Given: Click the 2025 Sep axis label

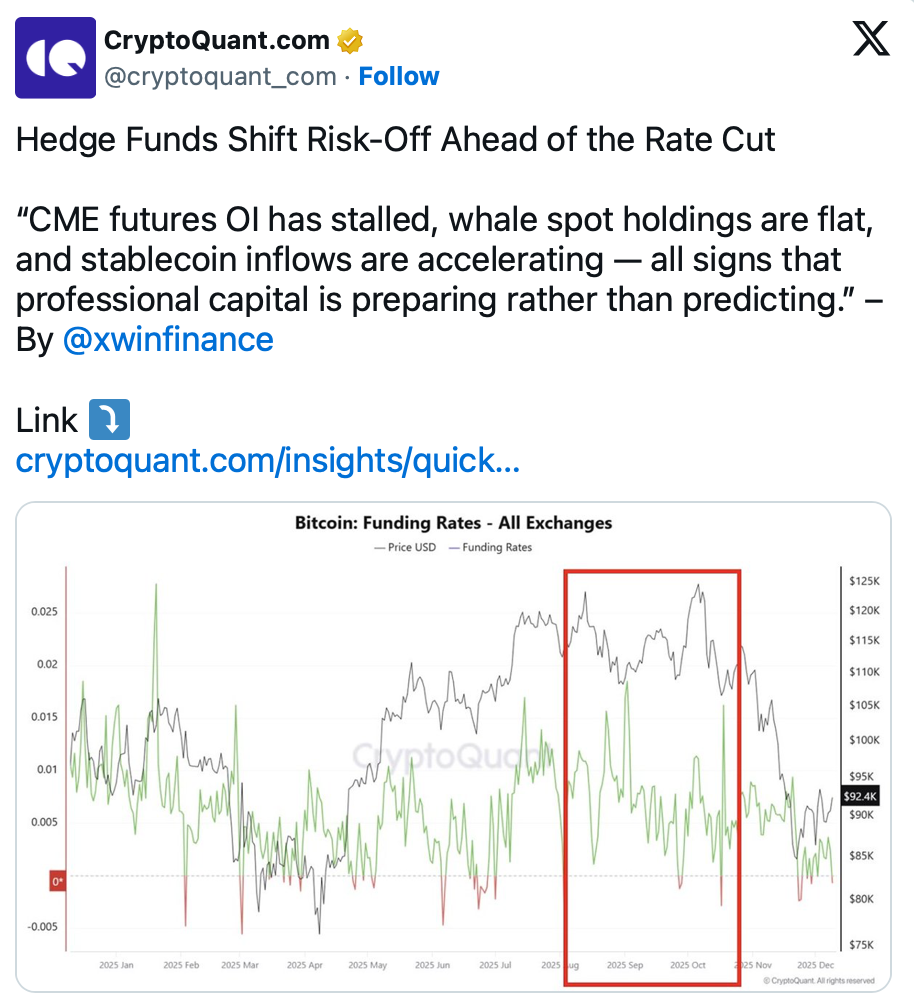Looking at the screenshot, I should click(x=624, y=965).
